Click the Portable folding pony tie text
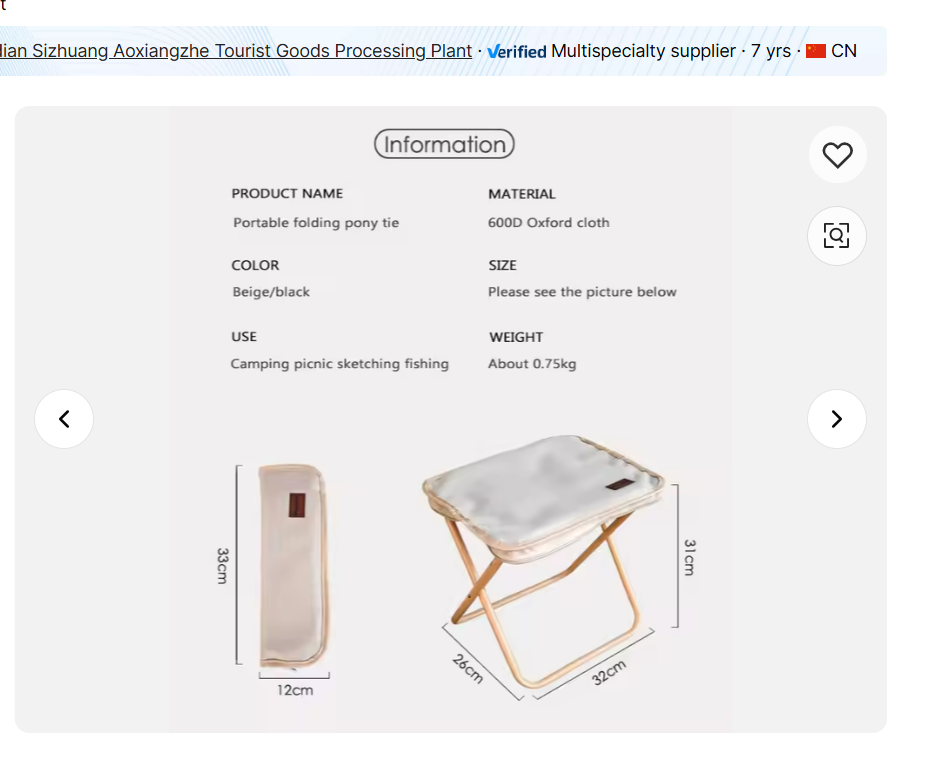 [316, 223]
